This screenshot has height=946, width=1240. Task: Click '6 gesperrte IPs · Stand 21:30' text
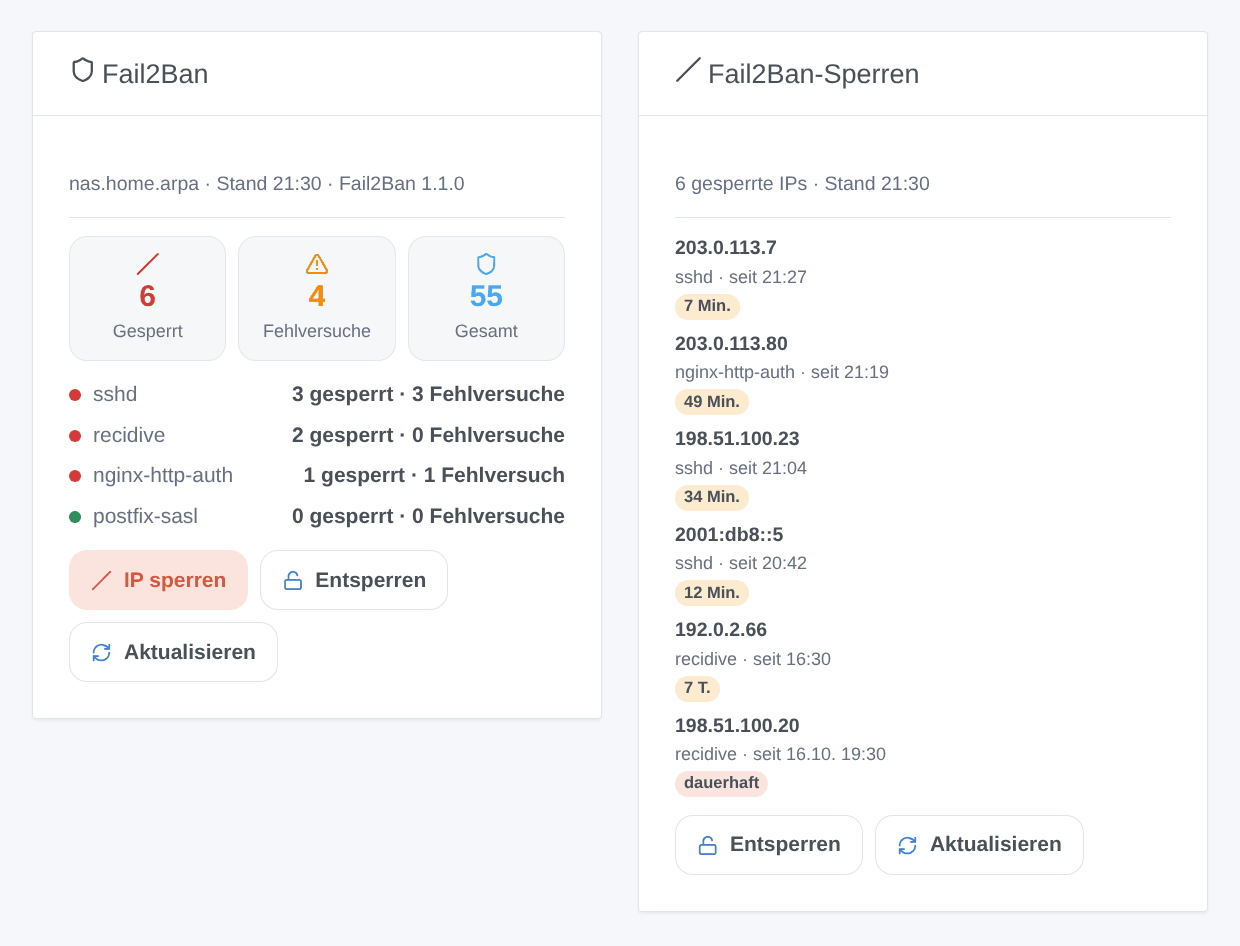tap(802, 184)
